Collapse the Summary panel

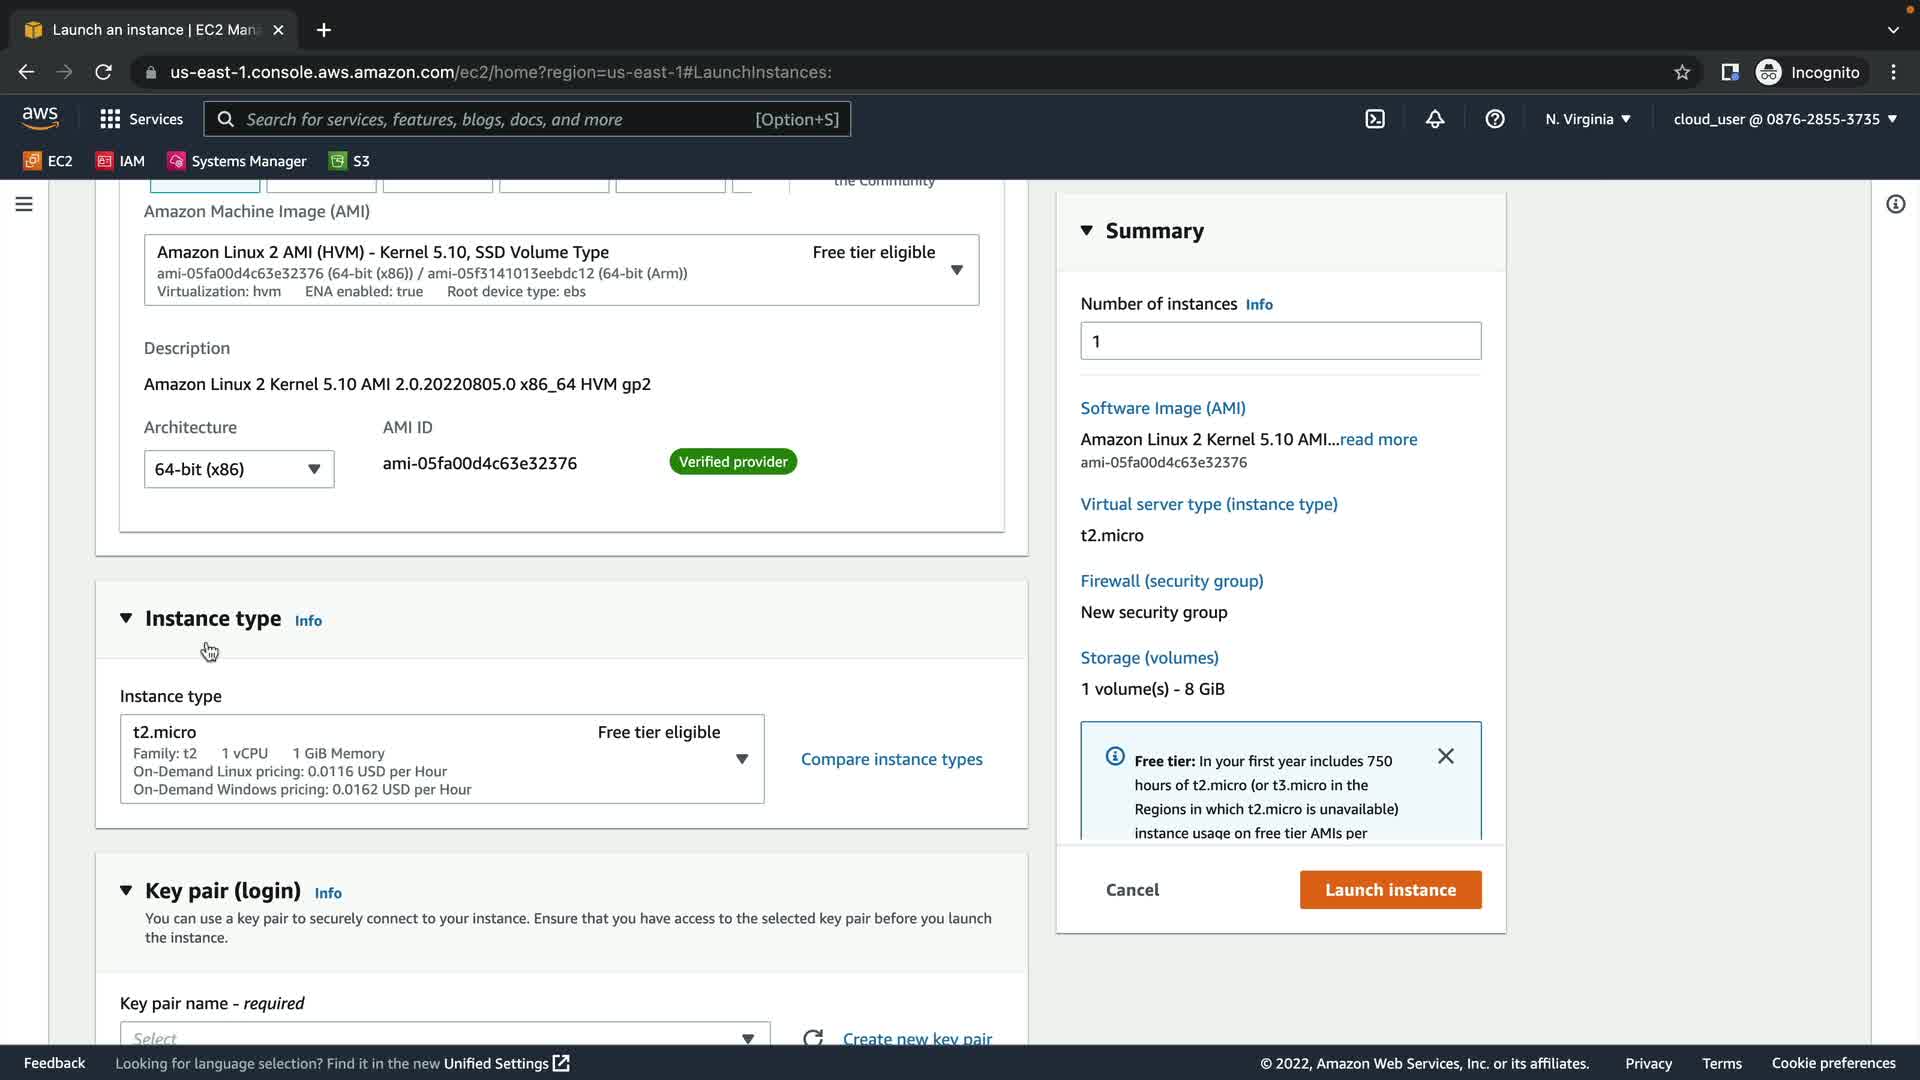pos(1087,231)
